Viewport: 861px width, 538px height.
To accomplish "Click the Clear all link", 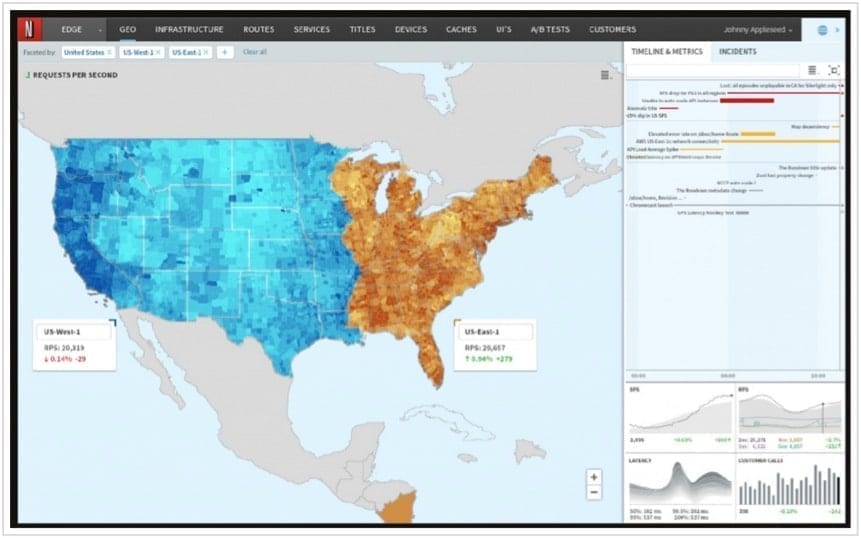I will [255, 51].
